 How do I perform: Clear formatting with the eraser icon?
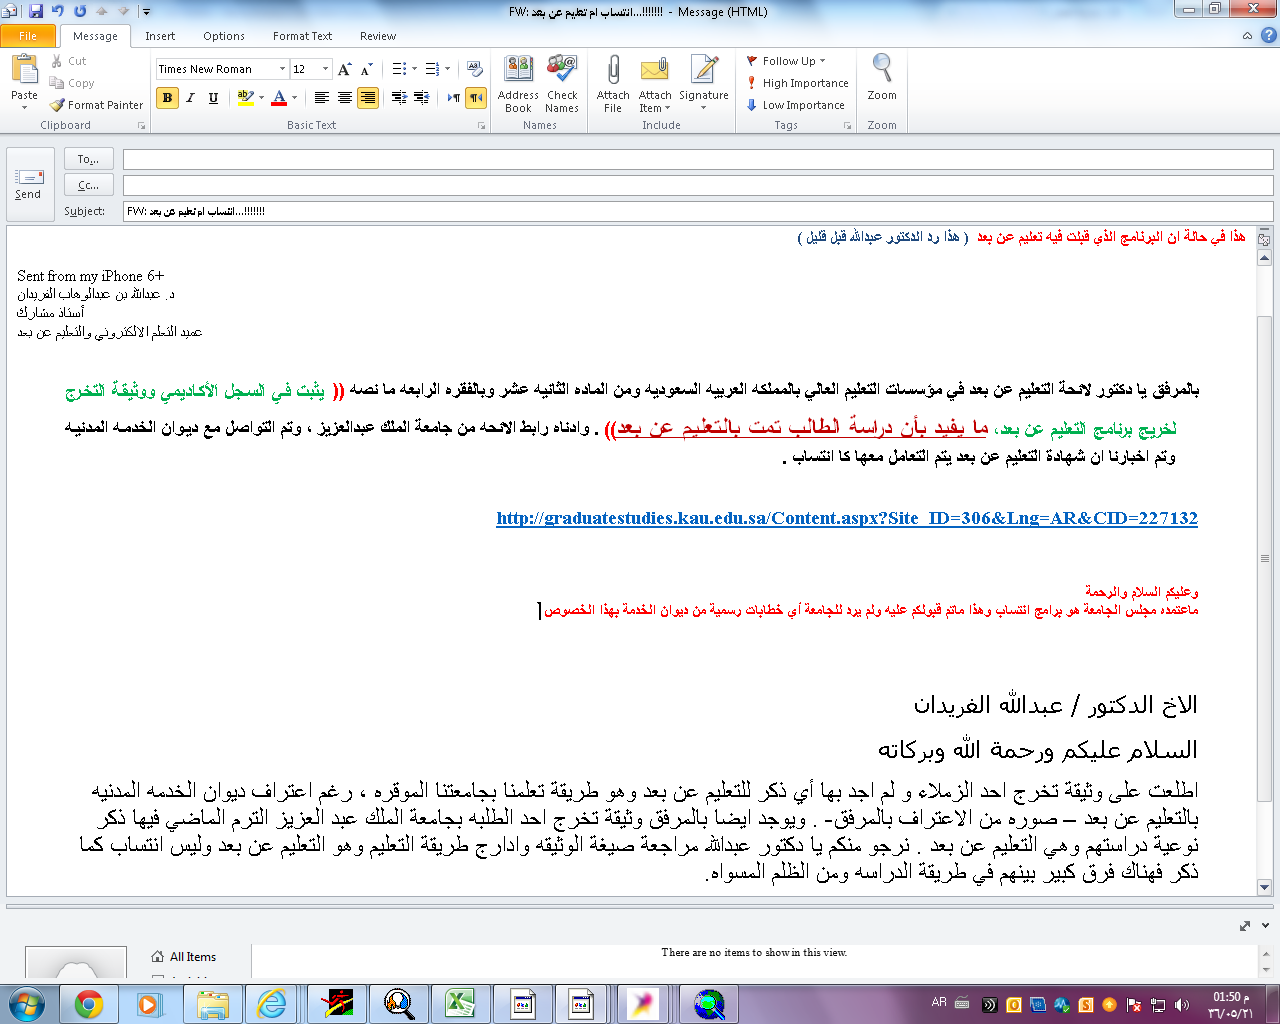(475, 69)
